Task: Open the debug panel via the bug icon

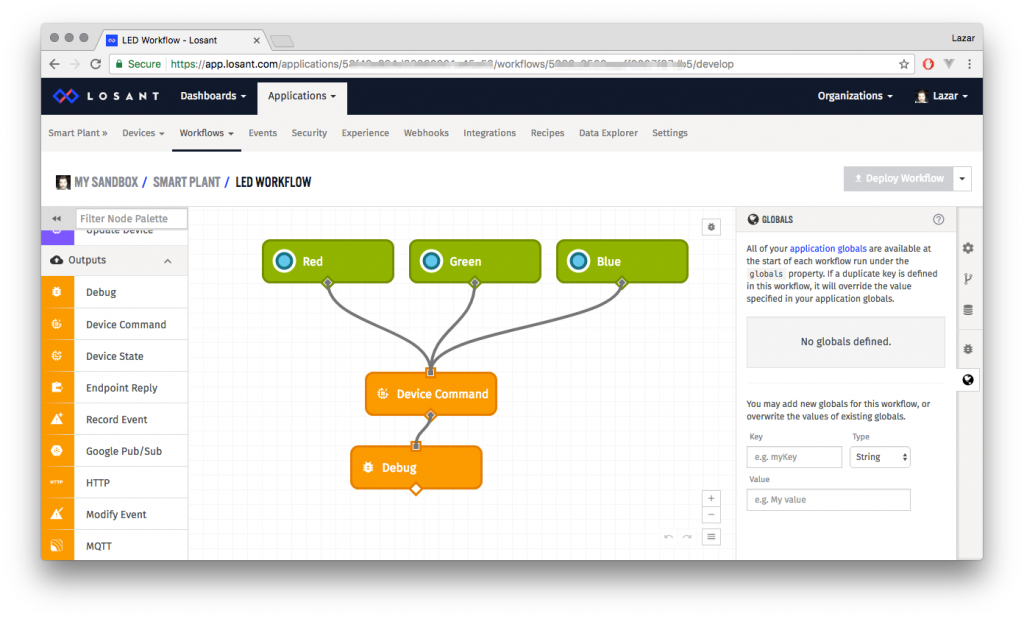Action: pos(968,349)
